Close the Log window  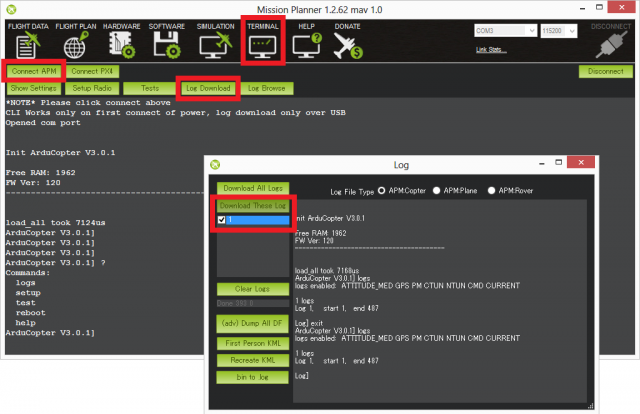click(x=581, y=162)
